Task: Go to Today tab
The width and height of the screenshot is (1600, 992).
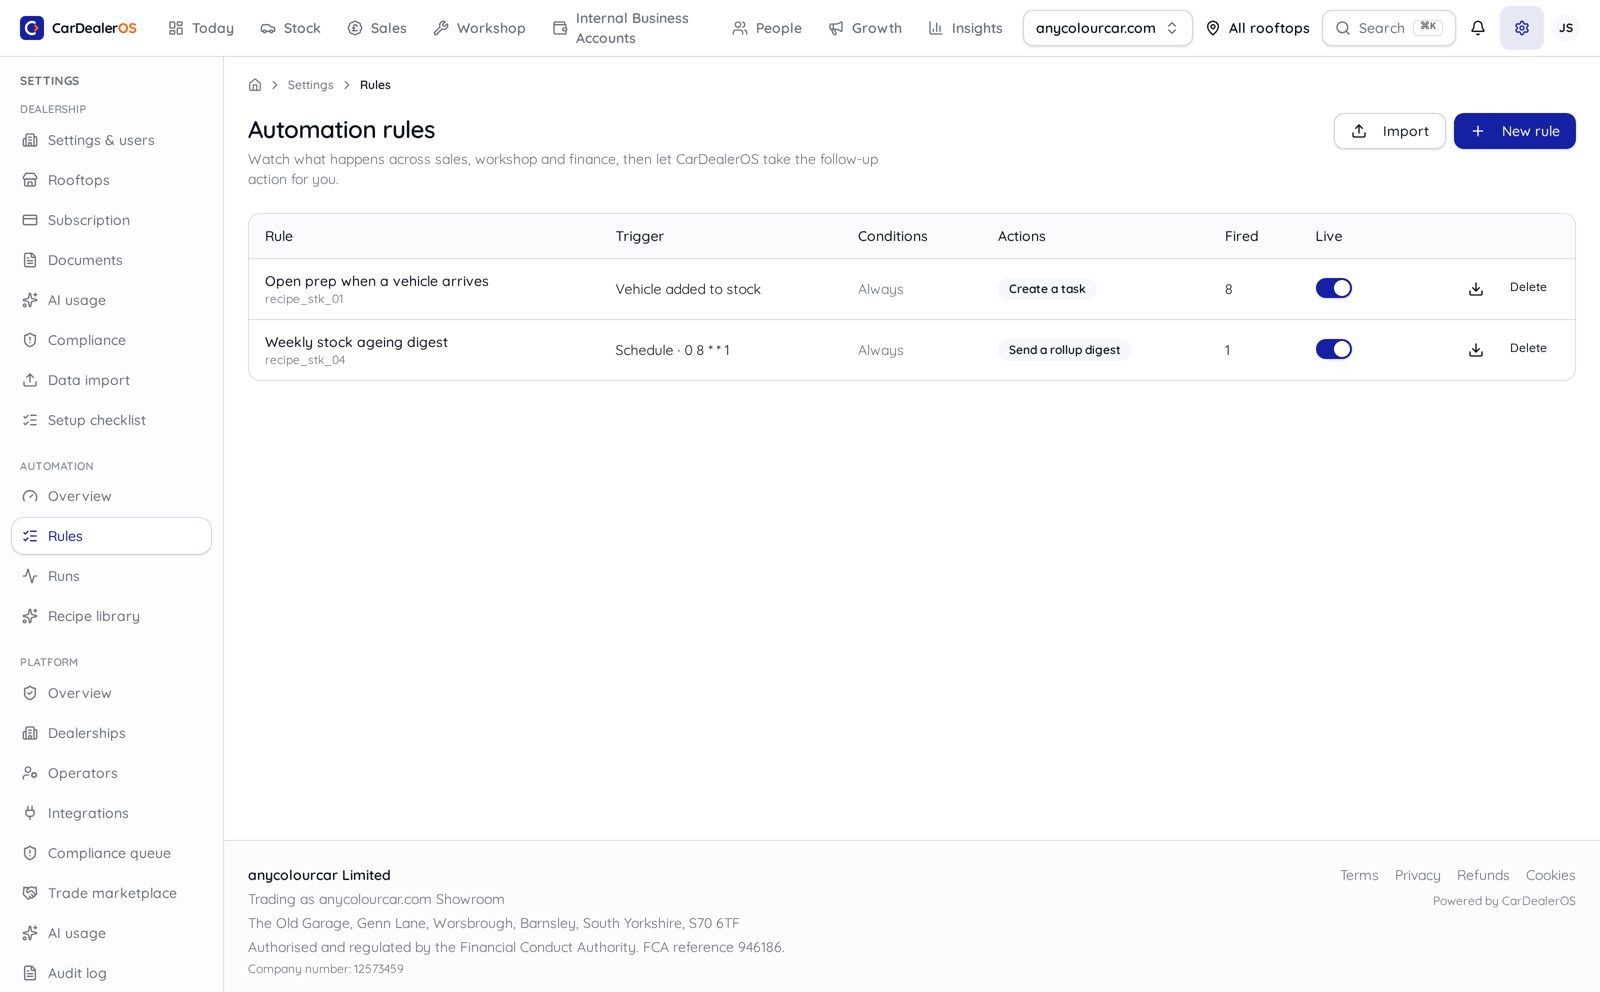Action: coord(201,28)
